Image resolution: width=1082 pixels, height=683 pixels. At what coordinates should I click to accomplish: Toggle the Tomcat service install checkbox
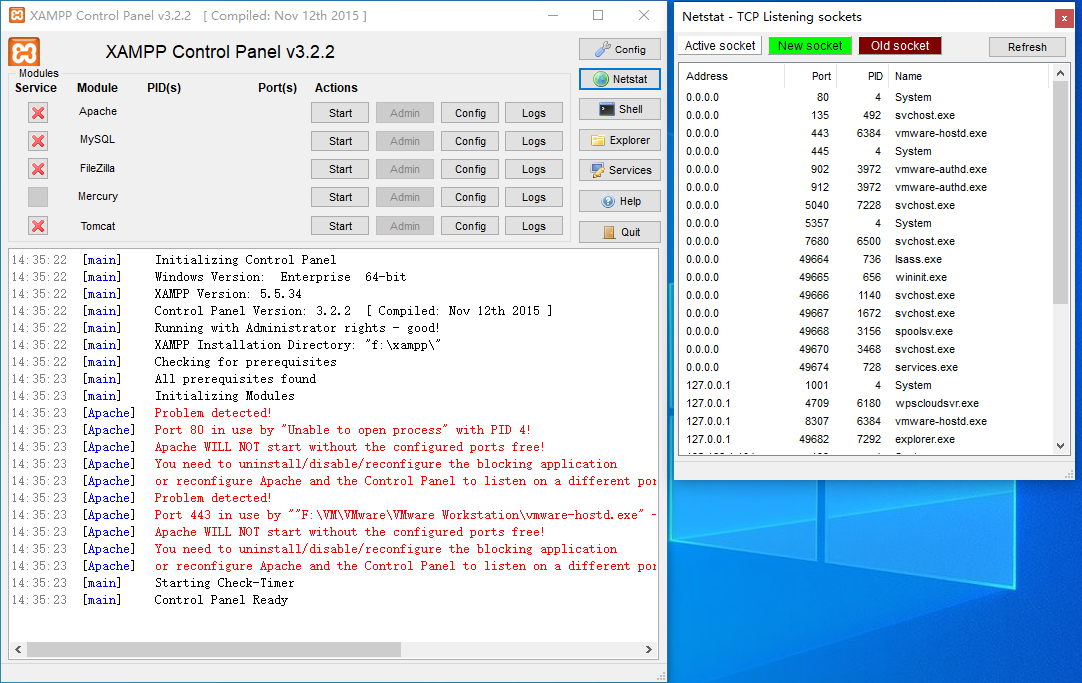click(x=38, y=226)
